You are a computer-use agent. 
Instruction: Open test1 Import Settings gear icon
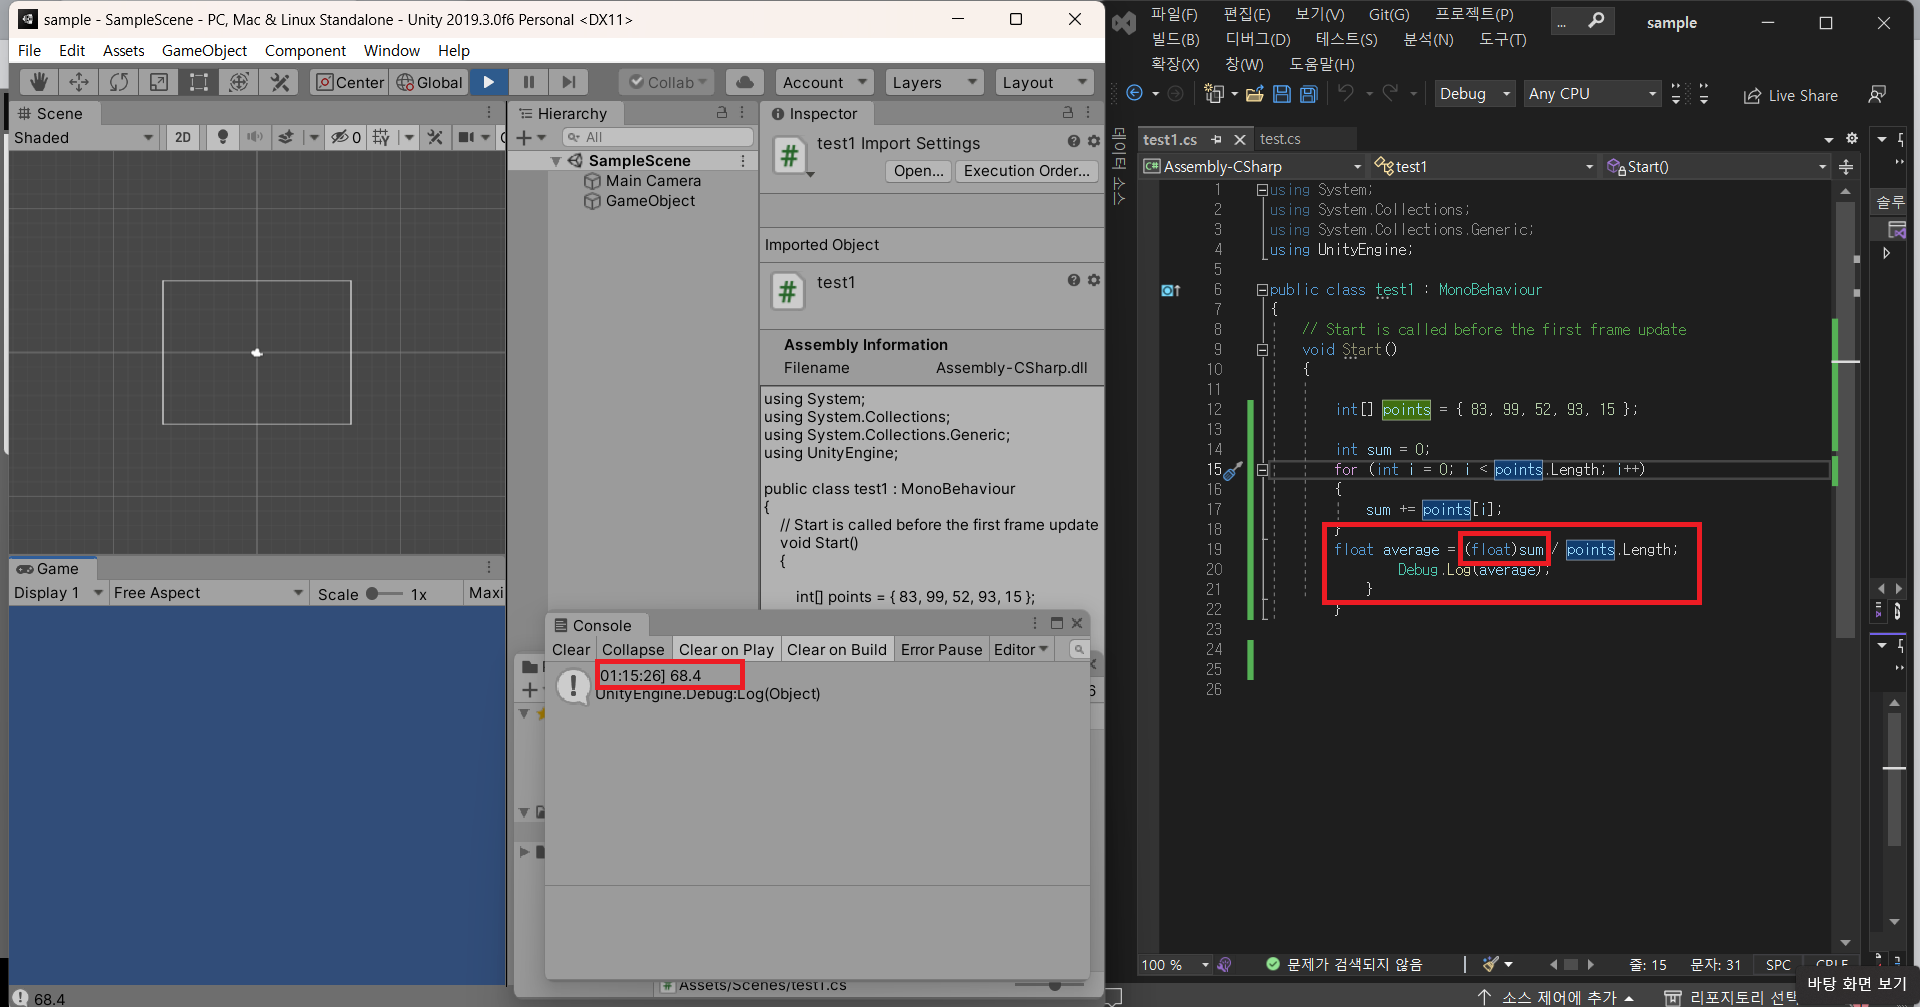[1094, 142]
